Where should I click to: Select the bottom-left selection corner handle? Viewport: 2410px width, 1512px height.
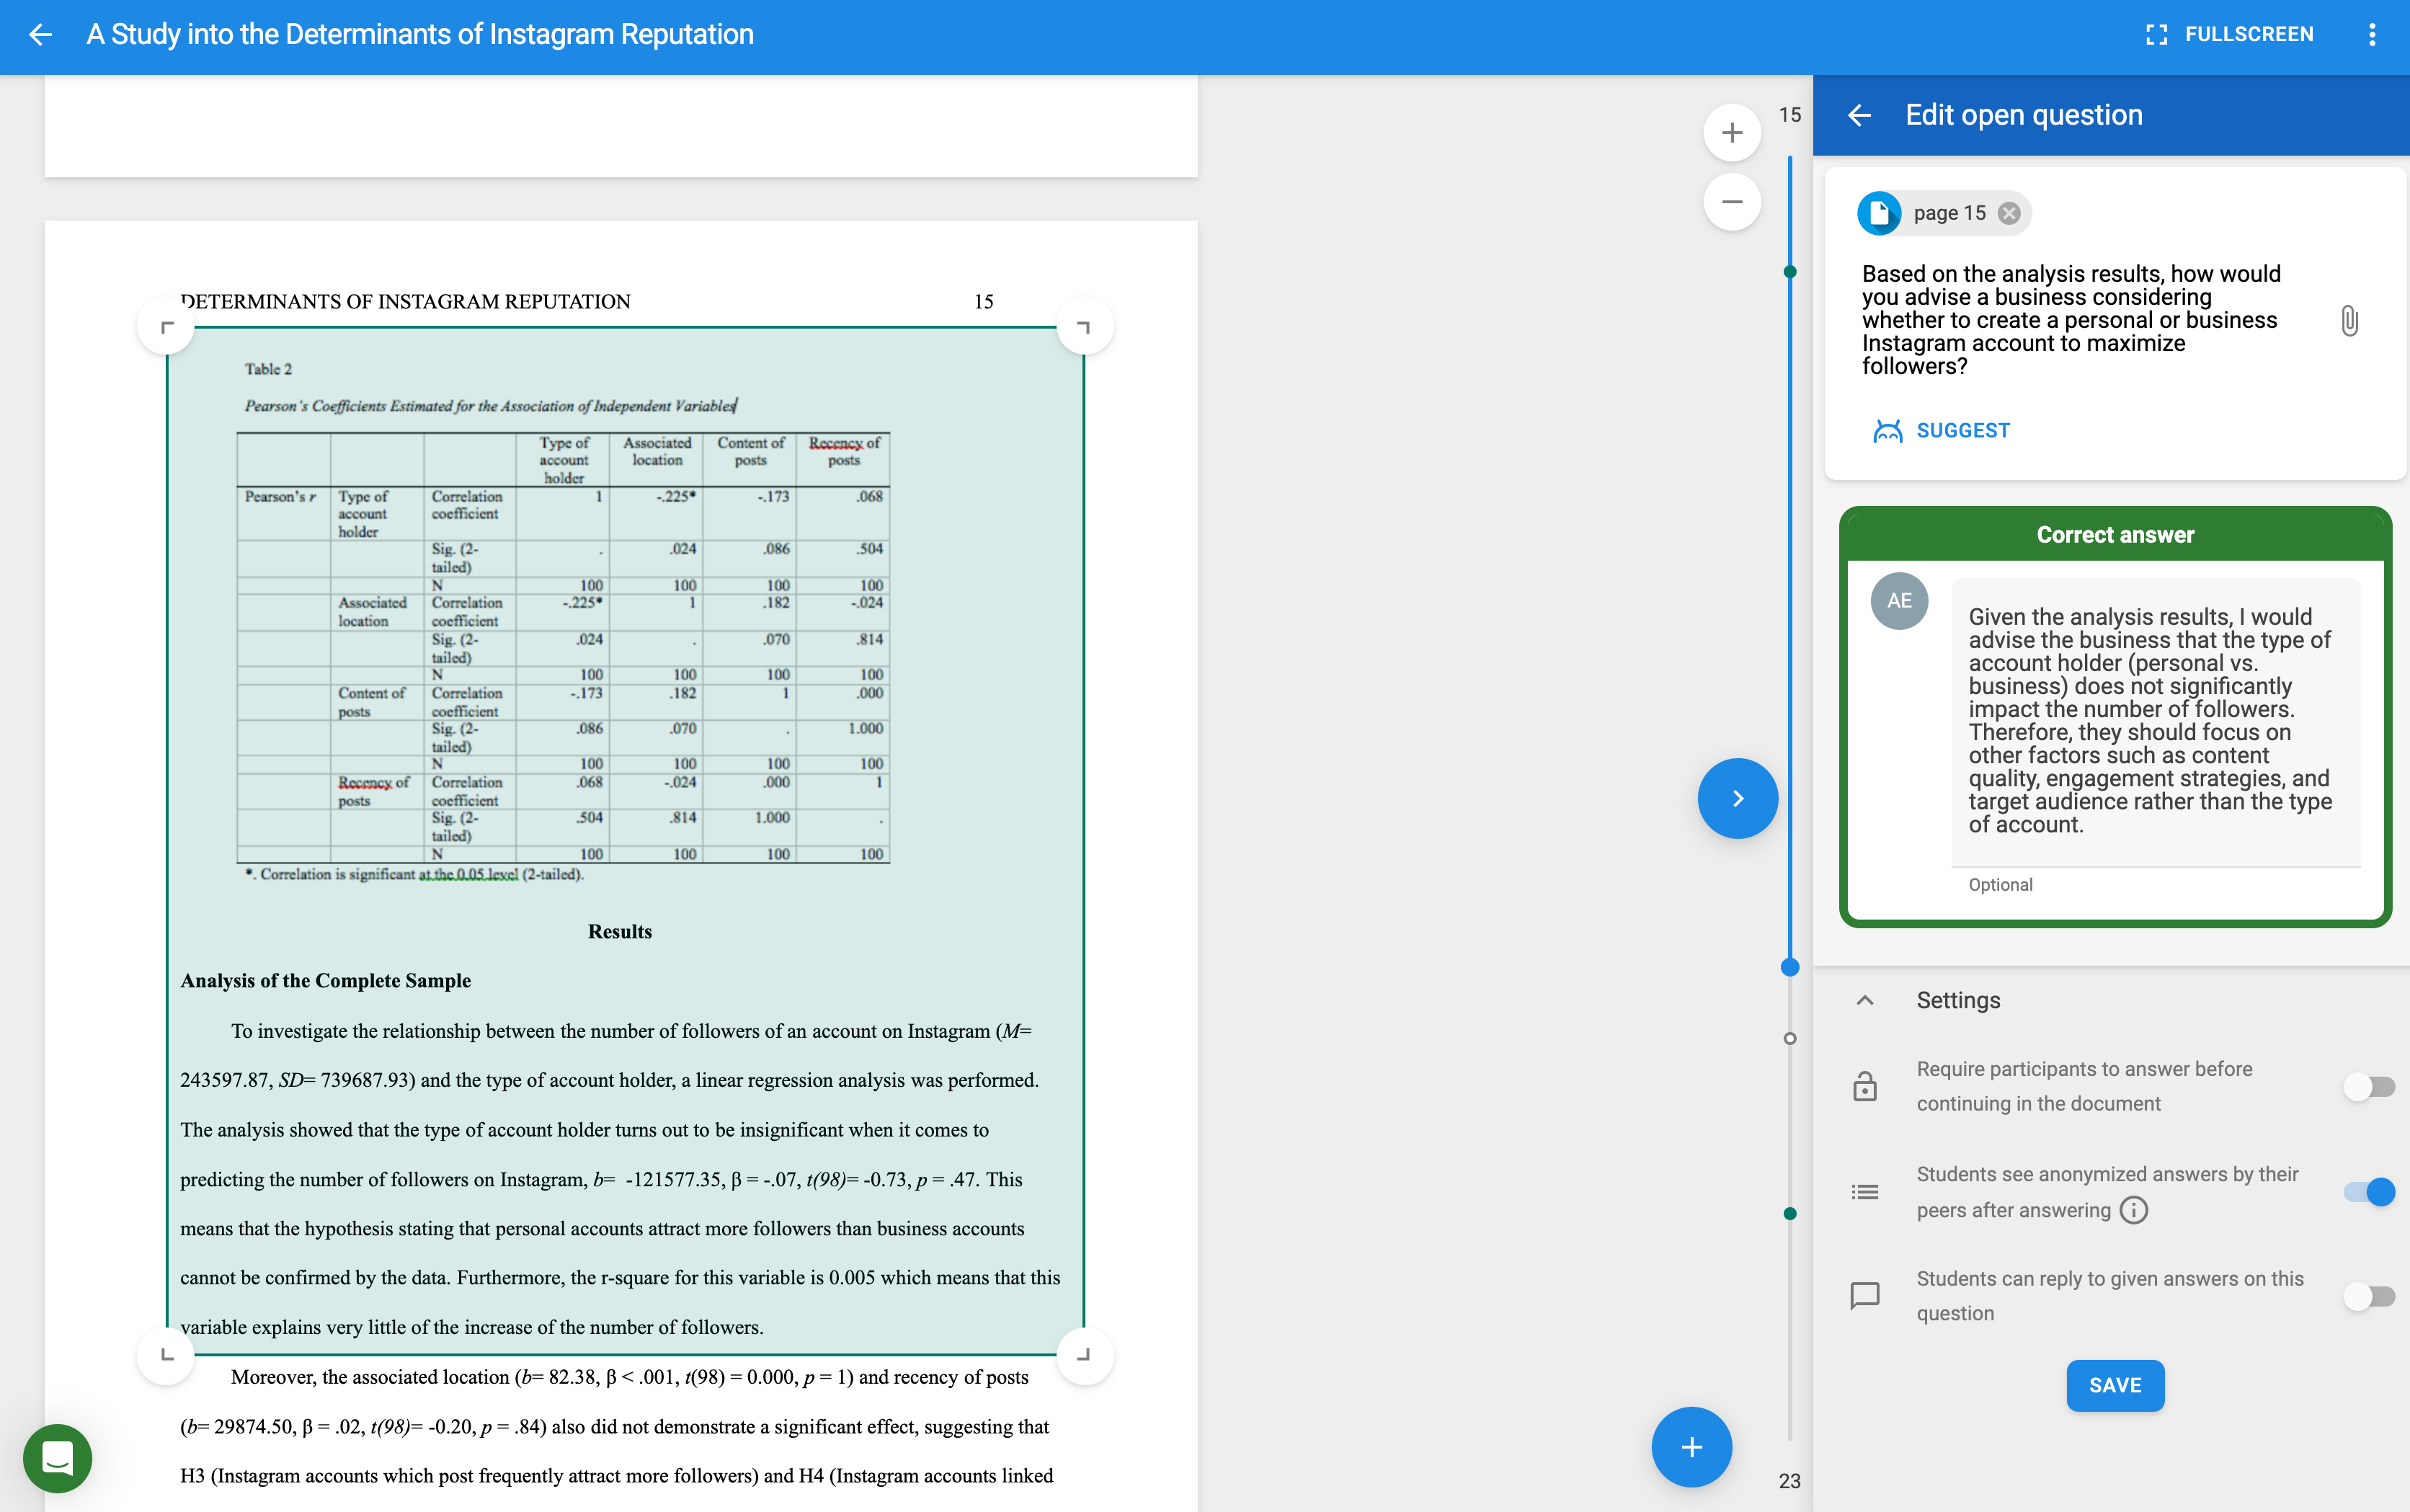point(166,1356)
